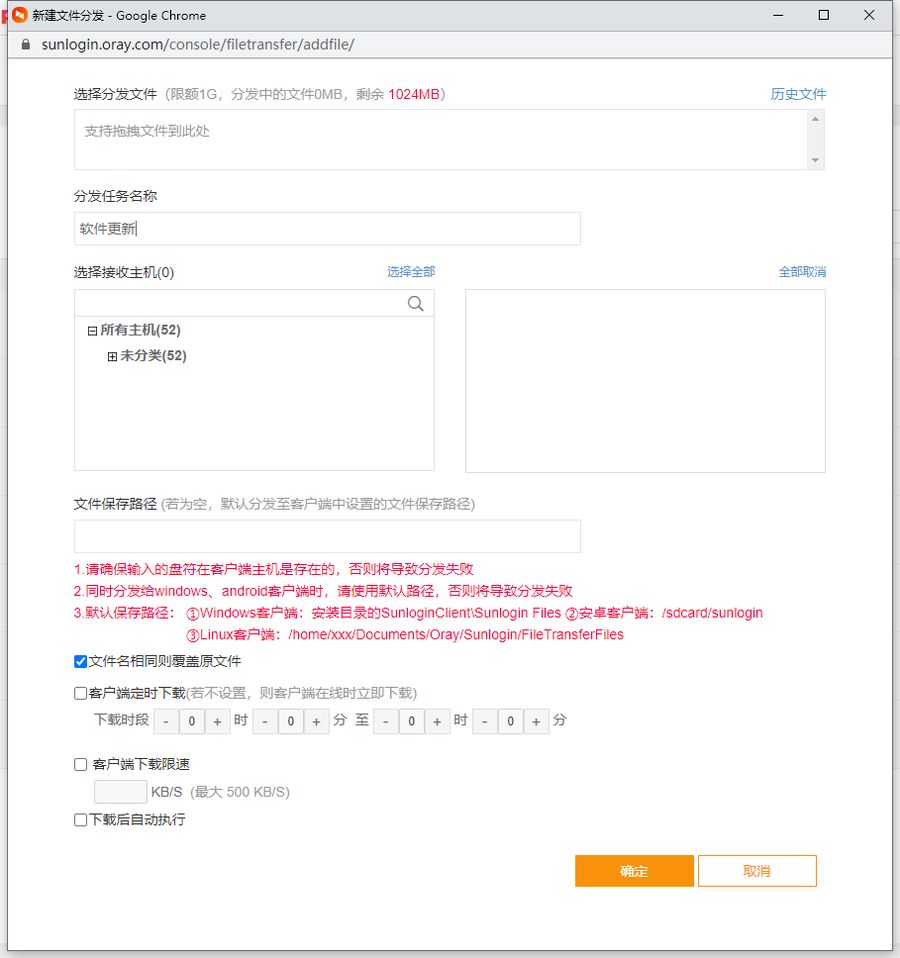Maximize the Chrome window
The height and width of the screenshot is (958, 900).
point(824,15)
